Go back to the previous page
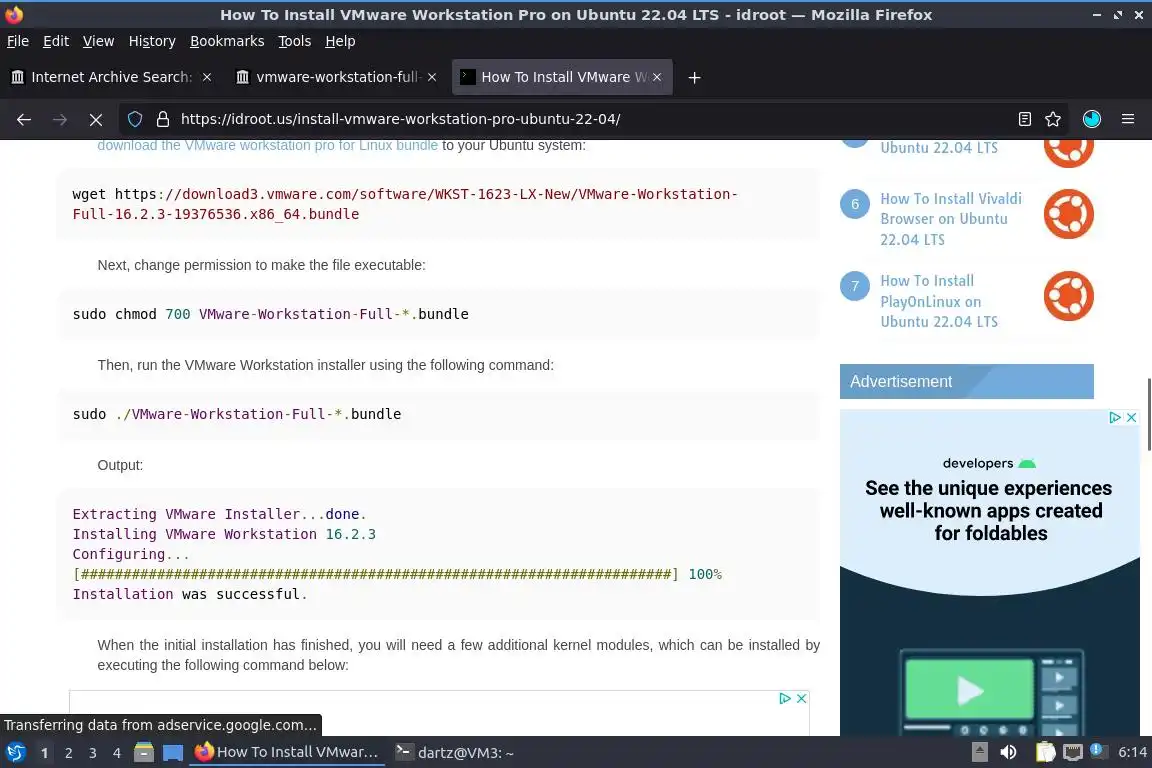 pos(24,119)
